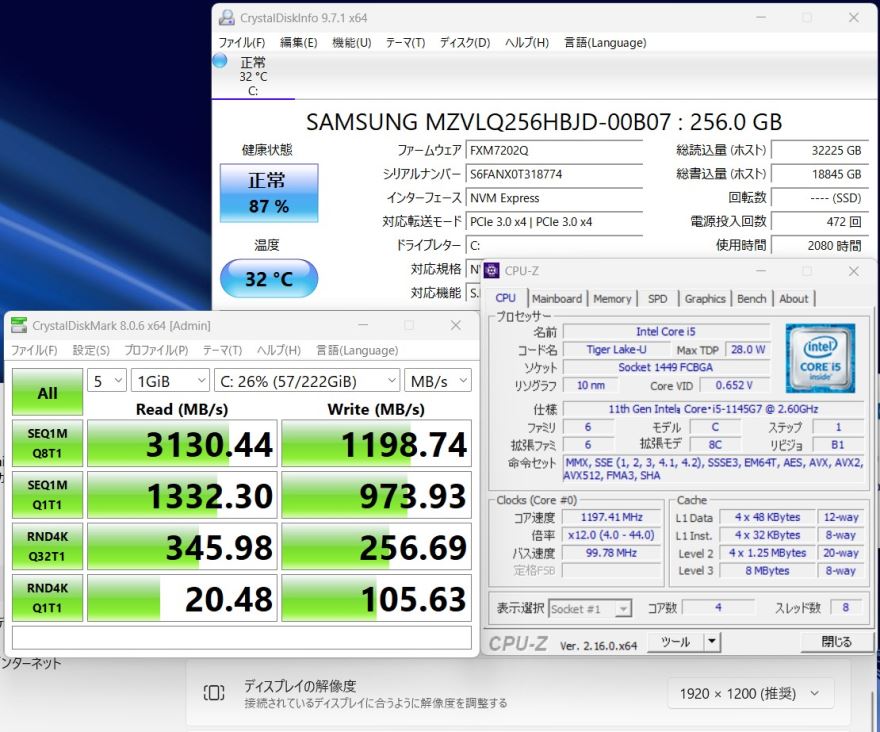Maximize the CrystalDiskInfo window

click(806, 18)
